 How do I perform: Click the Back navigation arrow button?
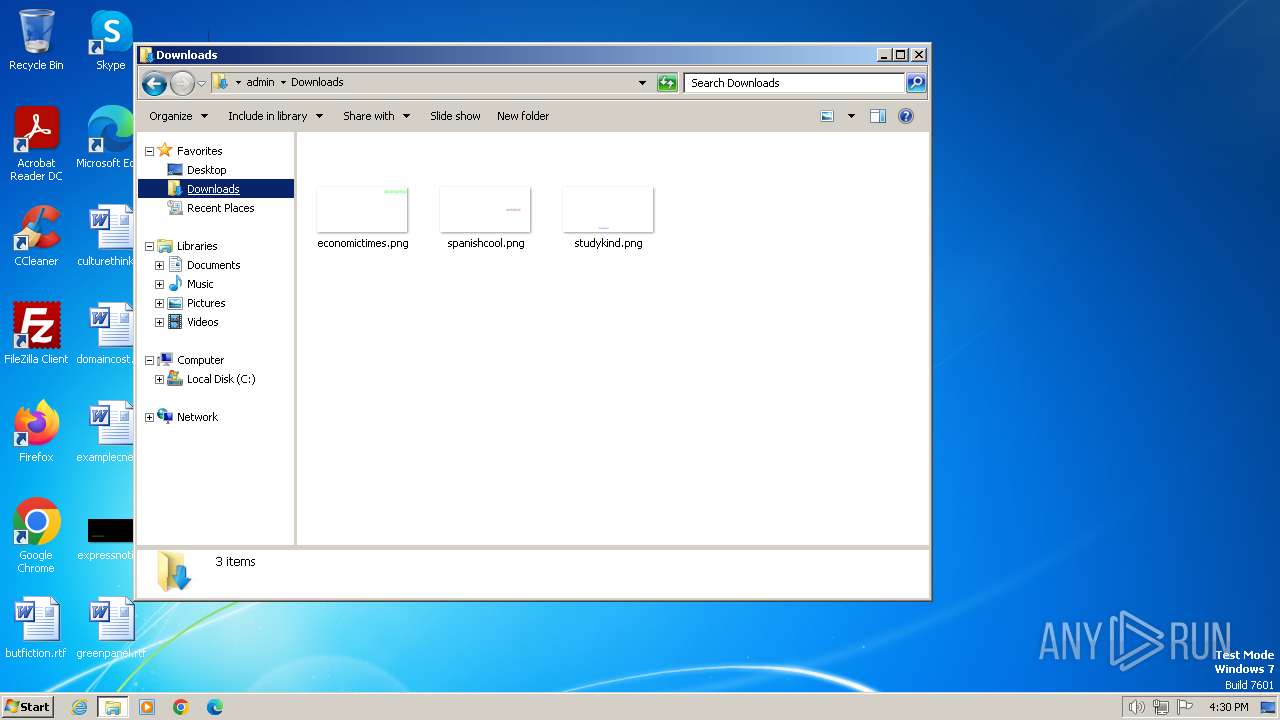[x=154, y=83]
